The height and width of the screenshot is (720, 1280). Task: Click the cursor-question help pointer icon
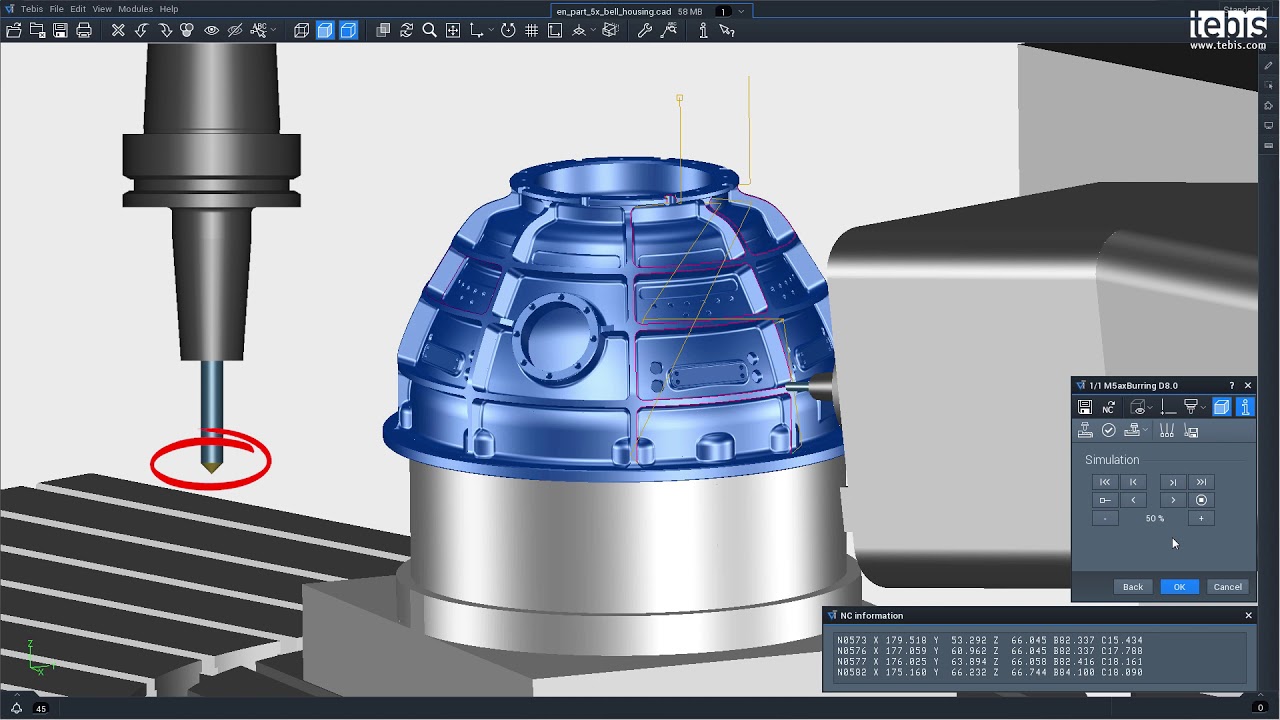click(x=727, y=30)
